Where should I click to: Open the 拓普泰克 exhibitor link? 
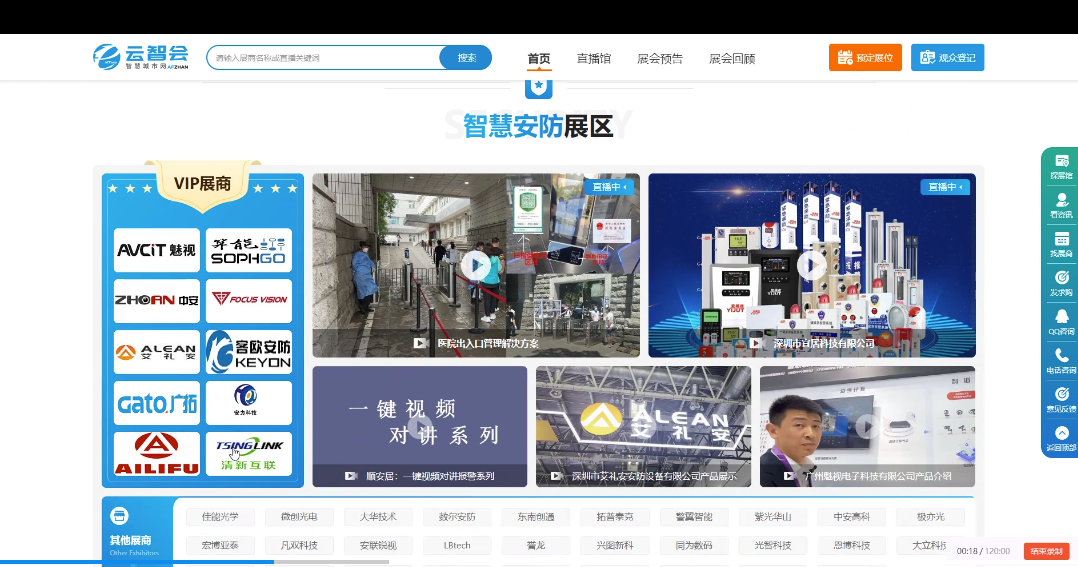[615, 517]
